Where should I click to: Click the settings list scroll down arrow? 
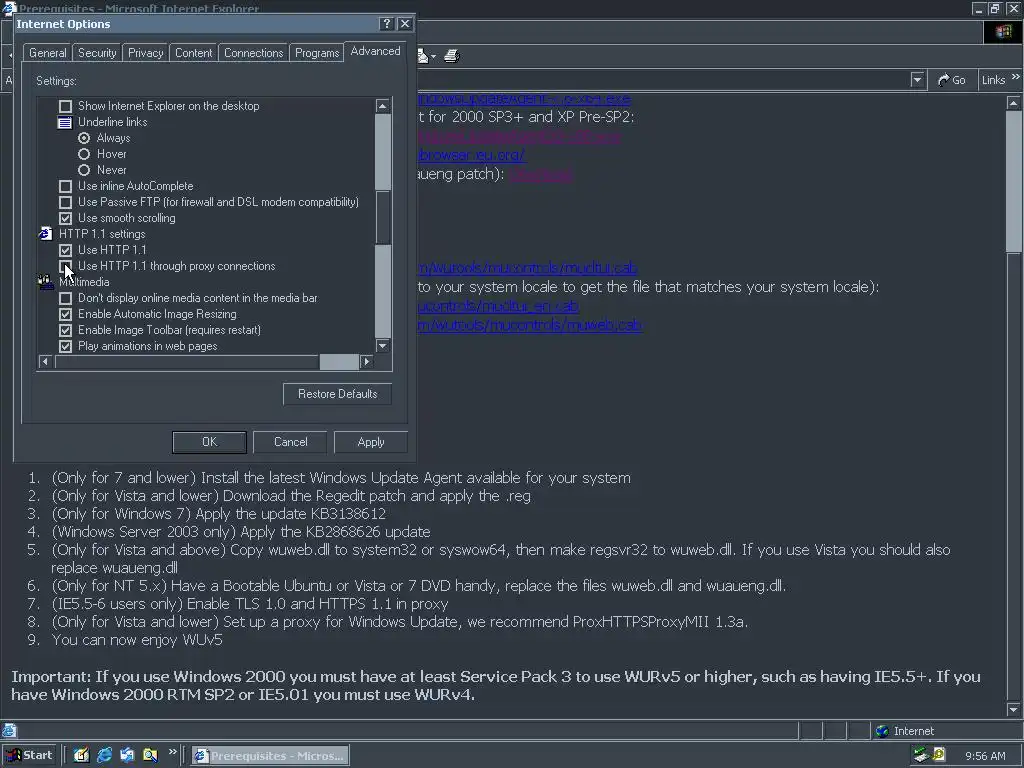(383, 346)
